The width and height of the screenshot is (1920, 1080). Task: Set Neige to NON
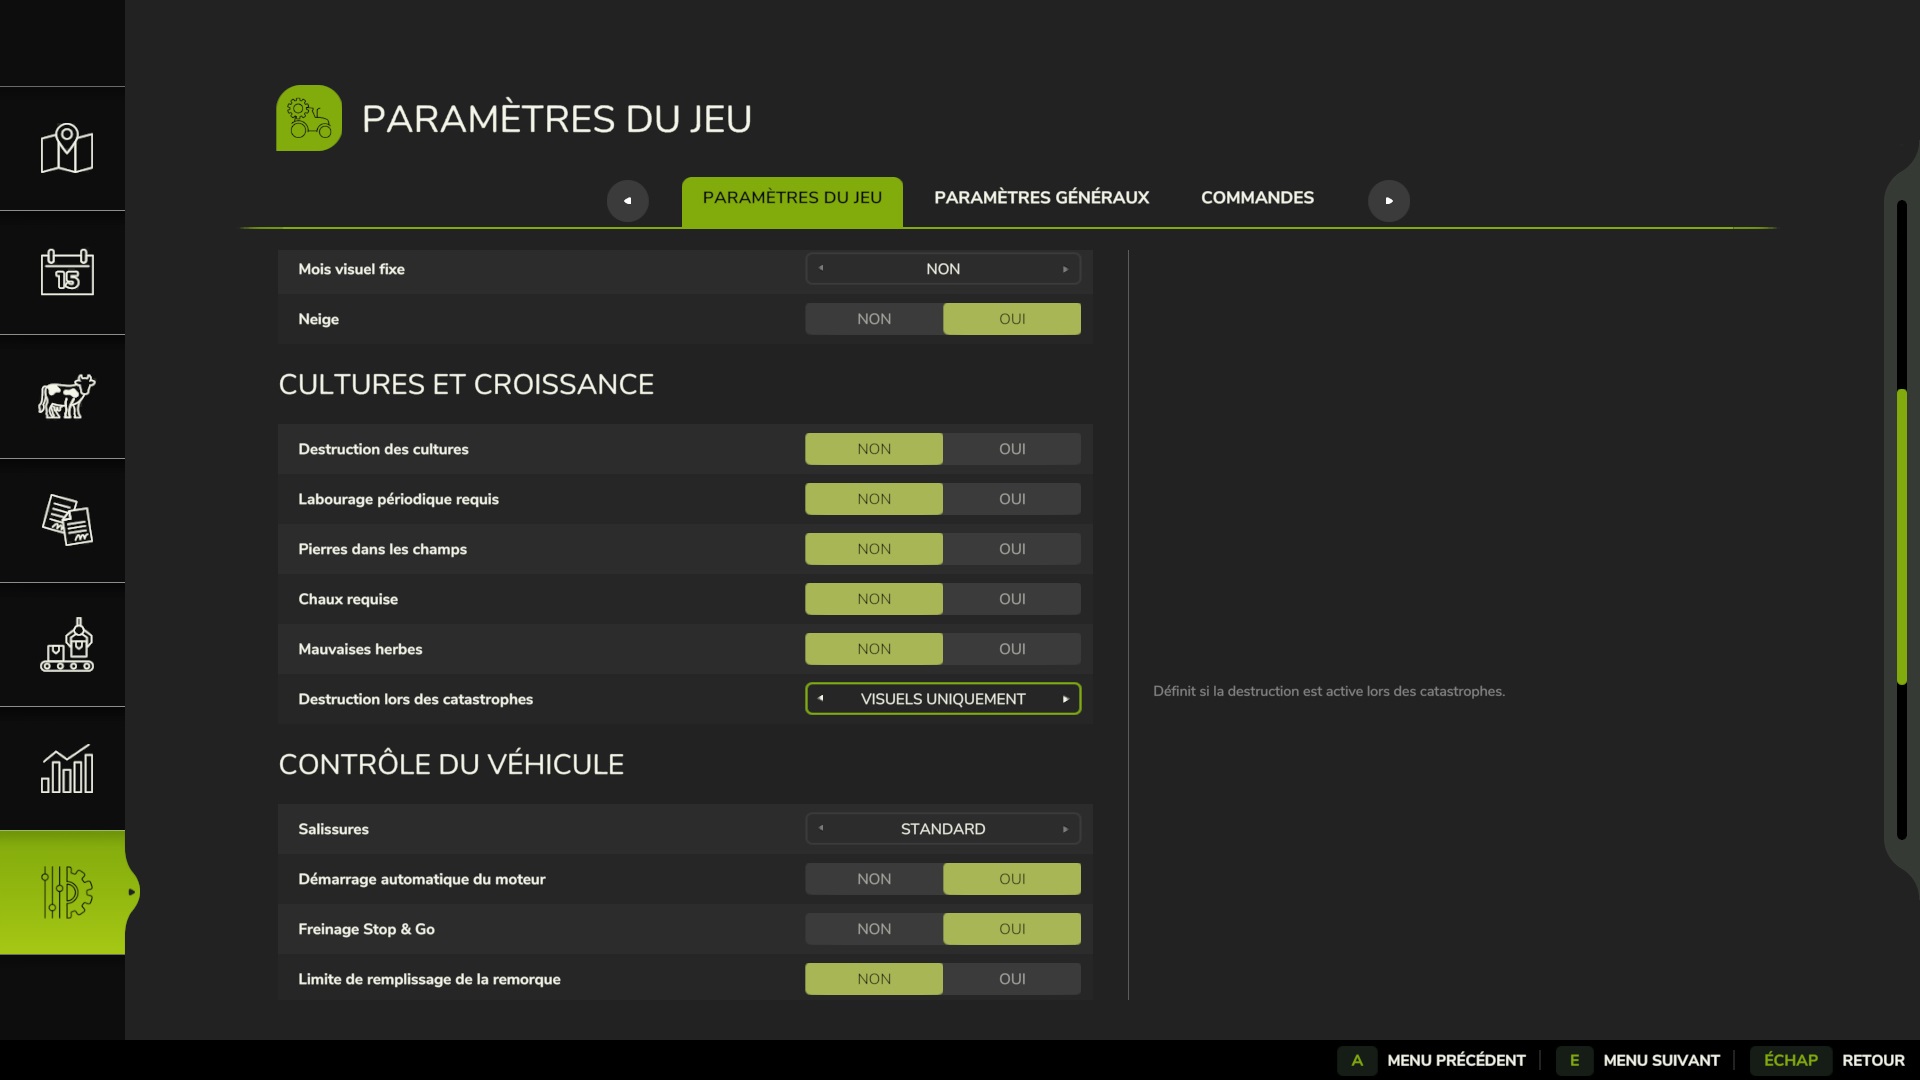pyautogui.click(x=874, y=319)
